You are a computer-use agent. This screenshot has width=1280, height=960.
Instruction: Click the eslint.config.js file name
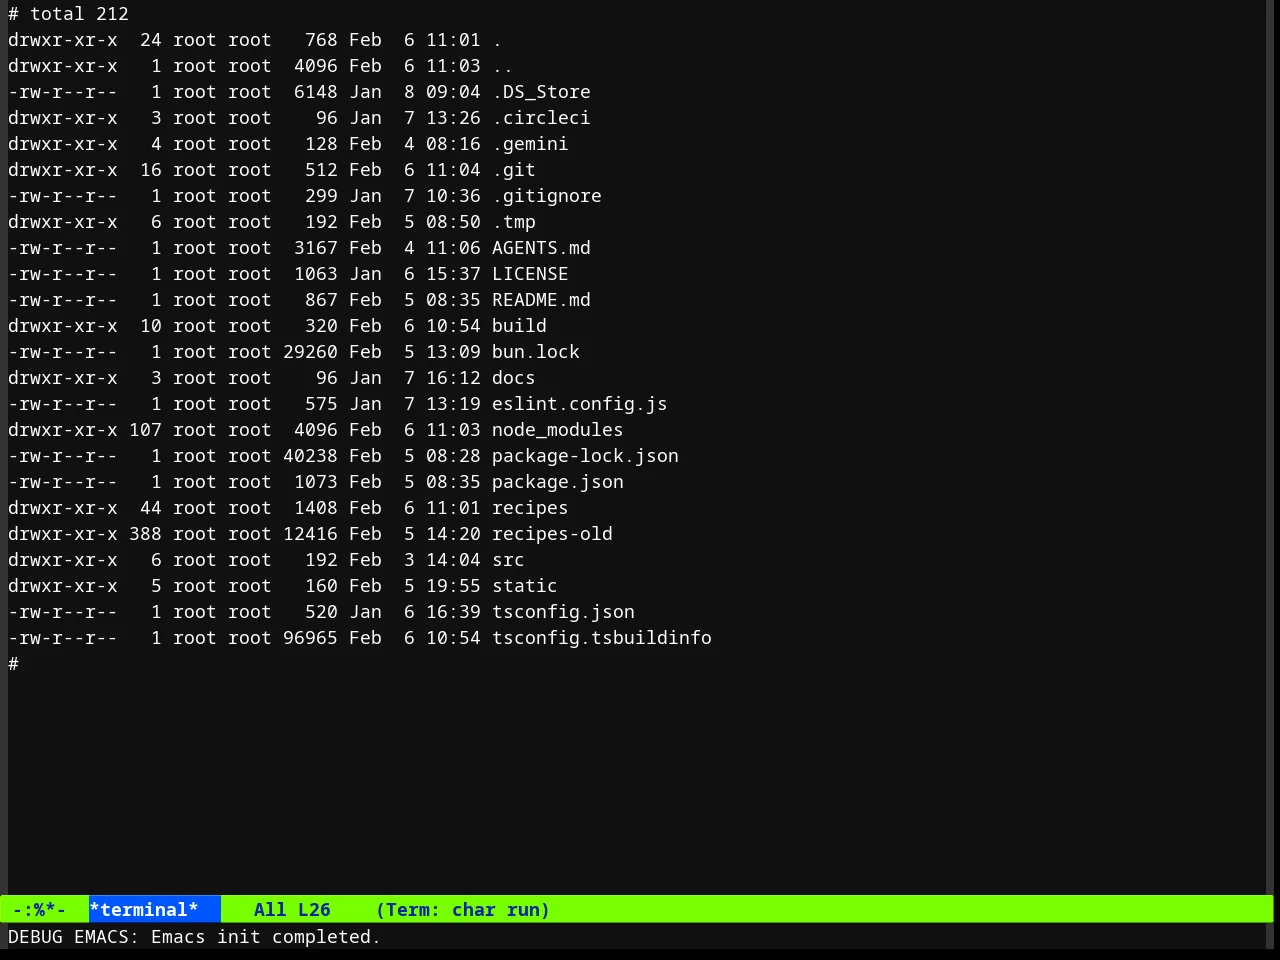pos(580,404)
